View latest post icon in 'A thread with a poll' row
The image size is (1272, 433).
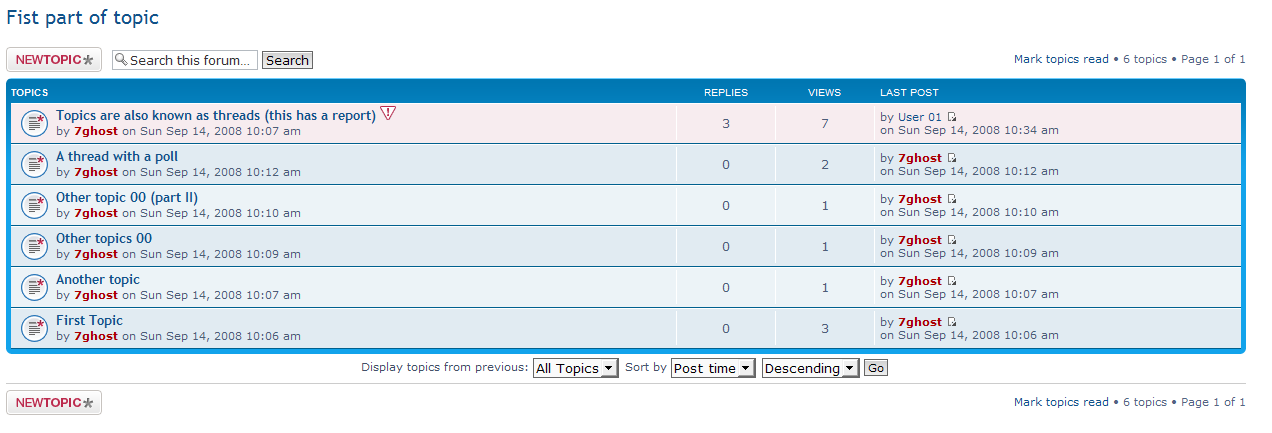coord(952,158)
